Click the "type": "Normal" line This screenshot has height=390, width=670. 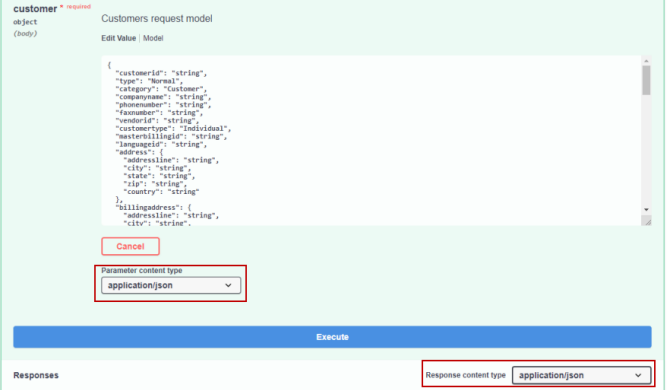pos(149,81)
